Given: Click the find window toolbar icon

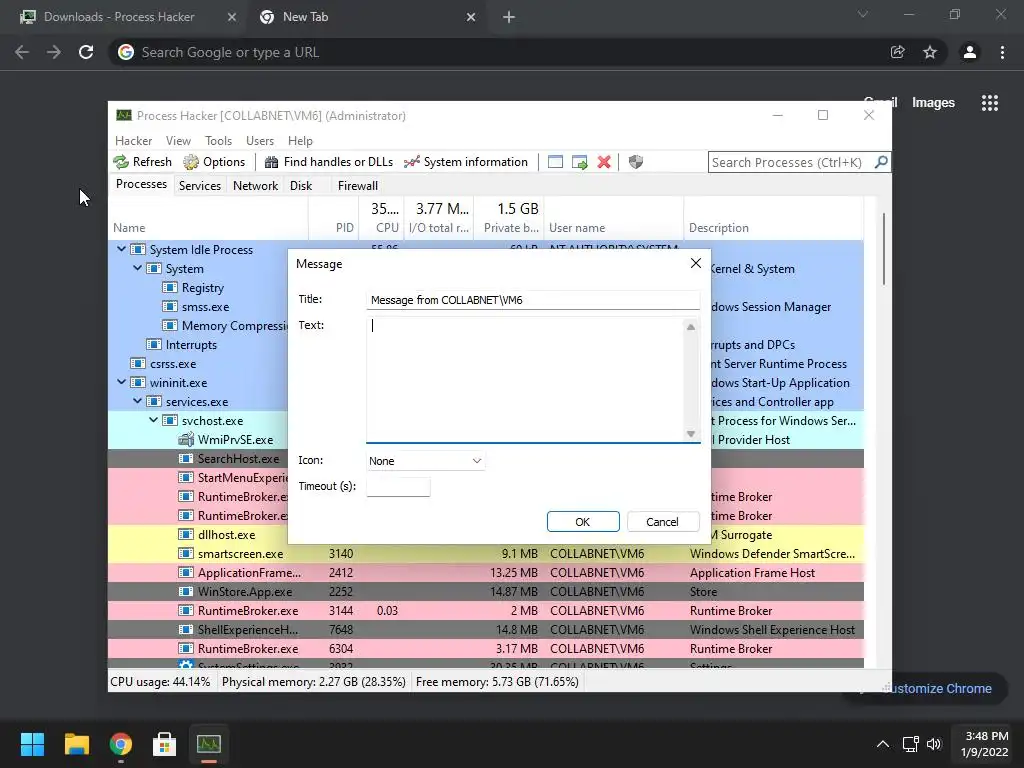Looking at the screenshot, I should coord(555,162).
